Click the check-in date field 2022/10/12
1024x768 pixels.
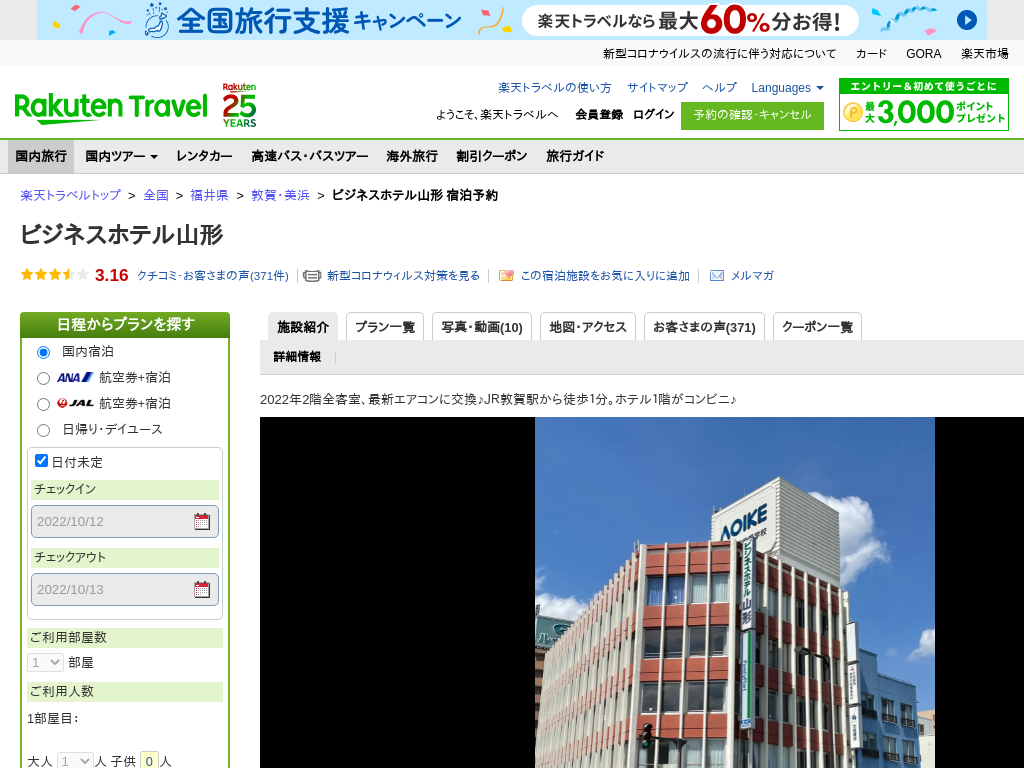[x=125, y=521]
